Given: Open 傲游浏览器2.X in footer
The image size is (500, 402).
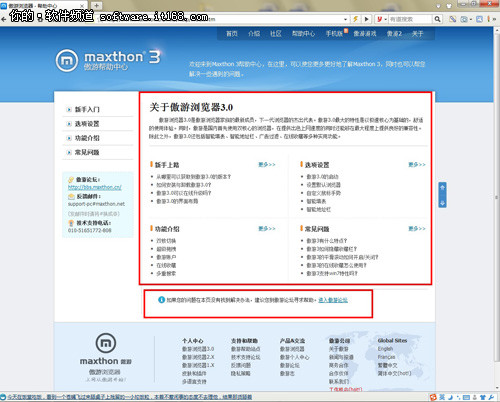Looking at the screenshot, I should pyautogui.click(x=198, y=357).
